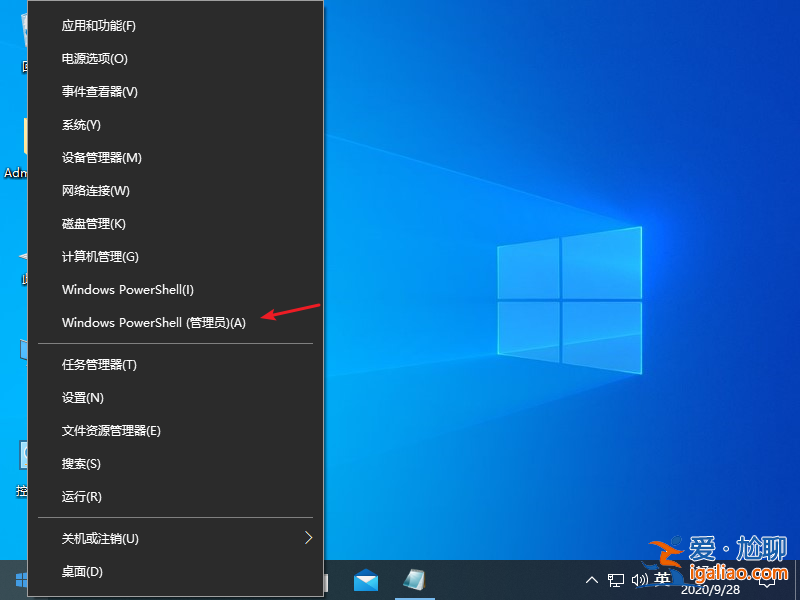
Task: Expand the hidden icons chevron in the tray
Action: pyautogui.click(x=592, y=579)
